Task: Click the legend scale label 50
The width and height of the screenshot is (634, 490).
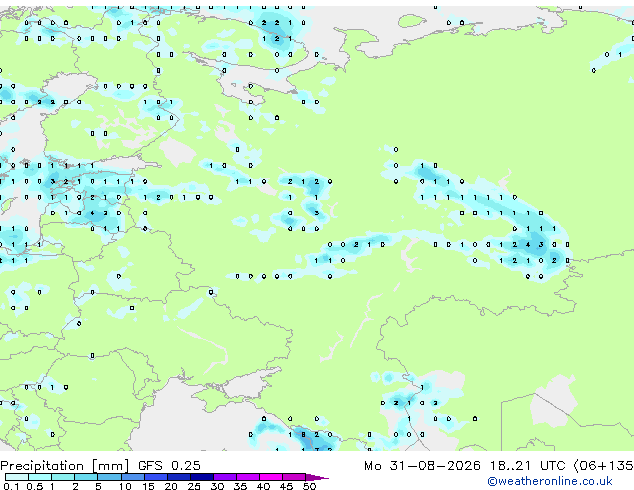Action: [309, 486]
